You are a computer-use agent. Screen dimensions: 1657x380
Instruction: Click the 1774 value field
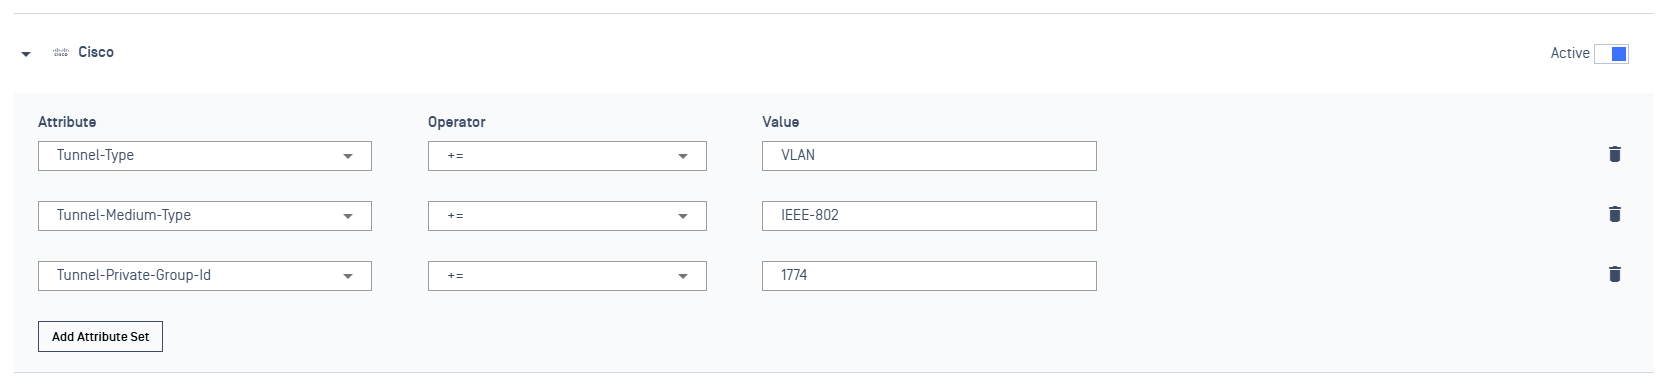pyautogui.click(x=929, y=276)
